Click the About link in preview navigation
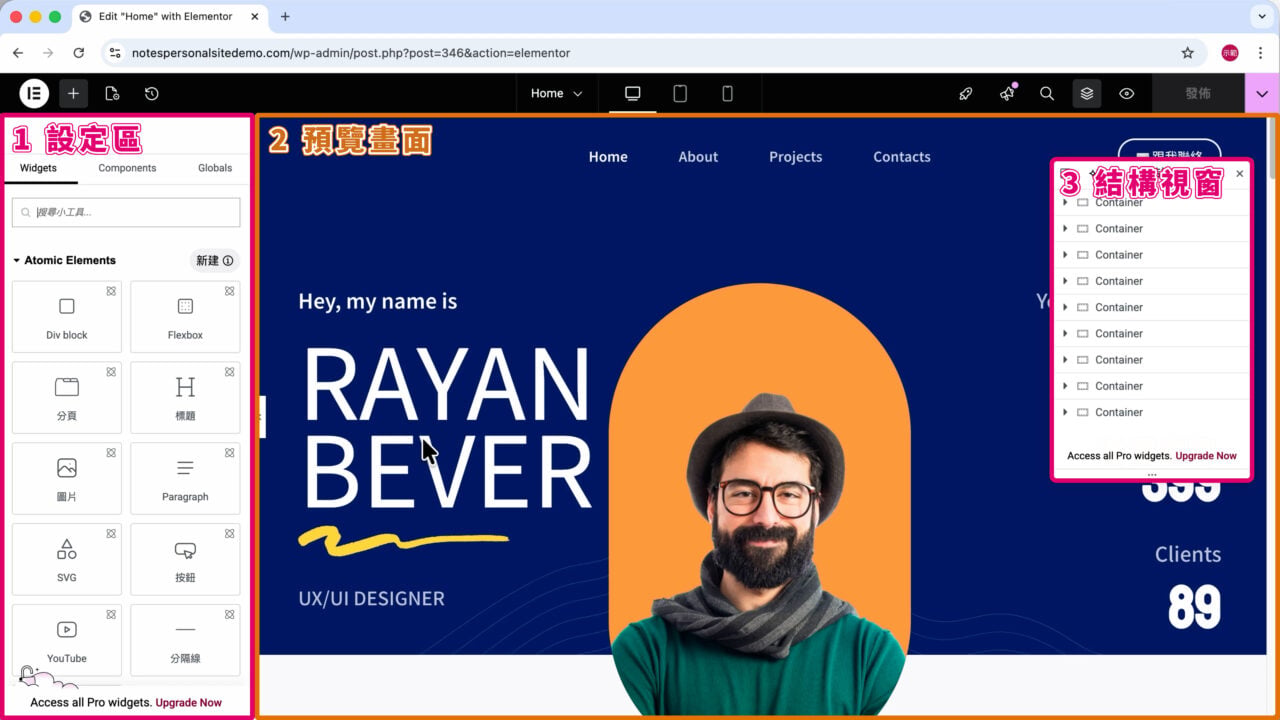Image resolution: width=1280 pixels, height=720 pixels. tap(698, 157)
